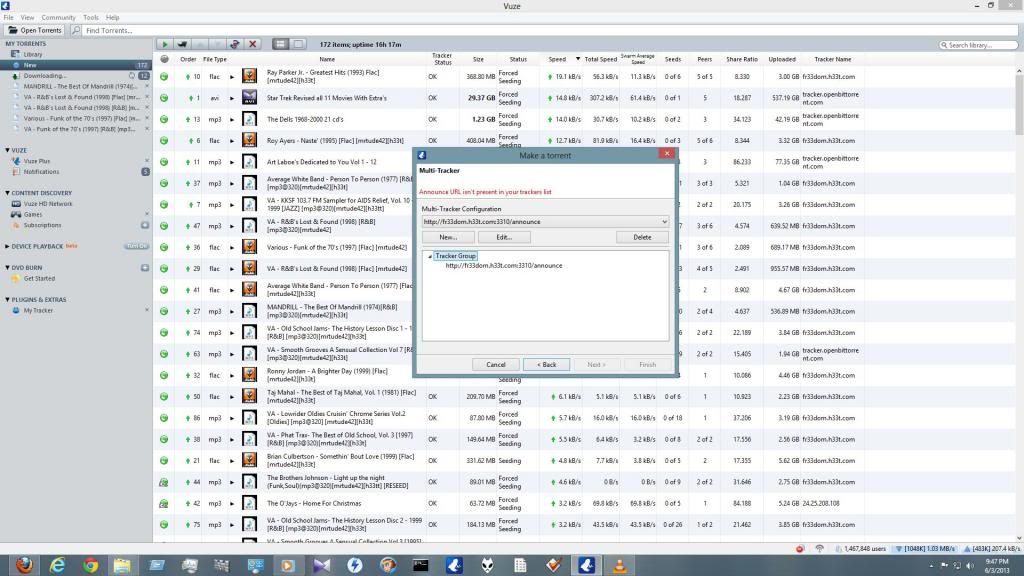The width and height of the screenshot is (1024, 576).
Task: Open the Community menu
Action: pos(58,18)
